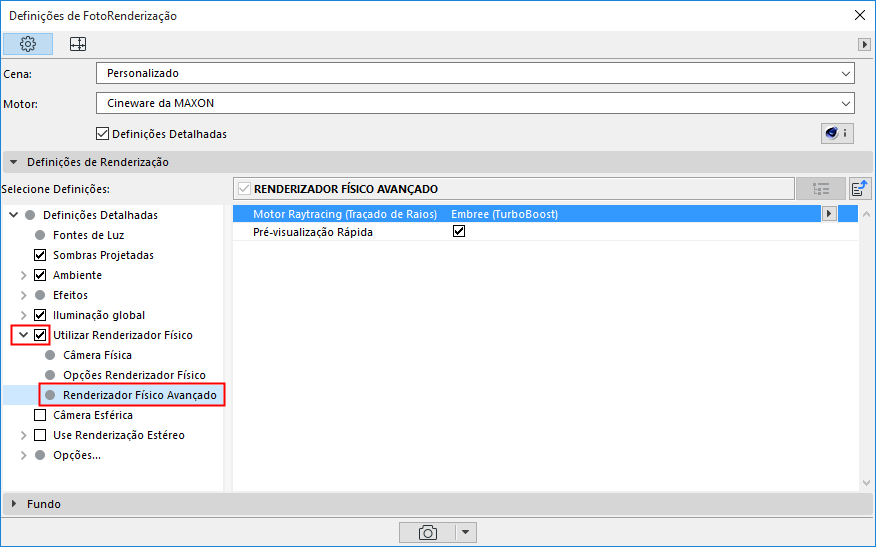This screenshot has height=547, width=876.
Task: Select Opções... tree item
Action: point(77,455)
